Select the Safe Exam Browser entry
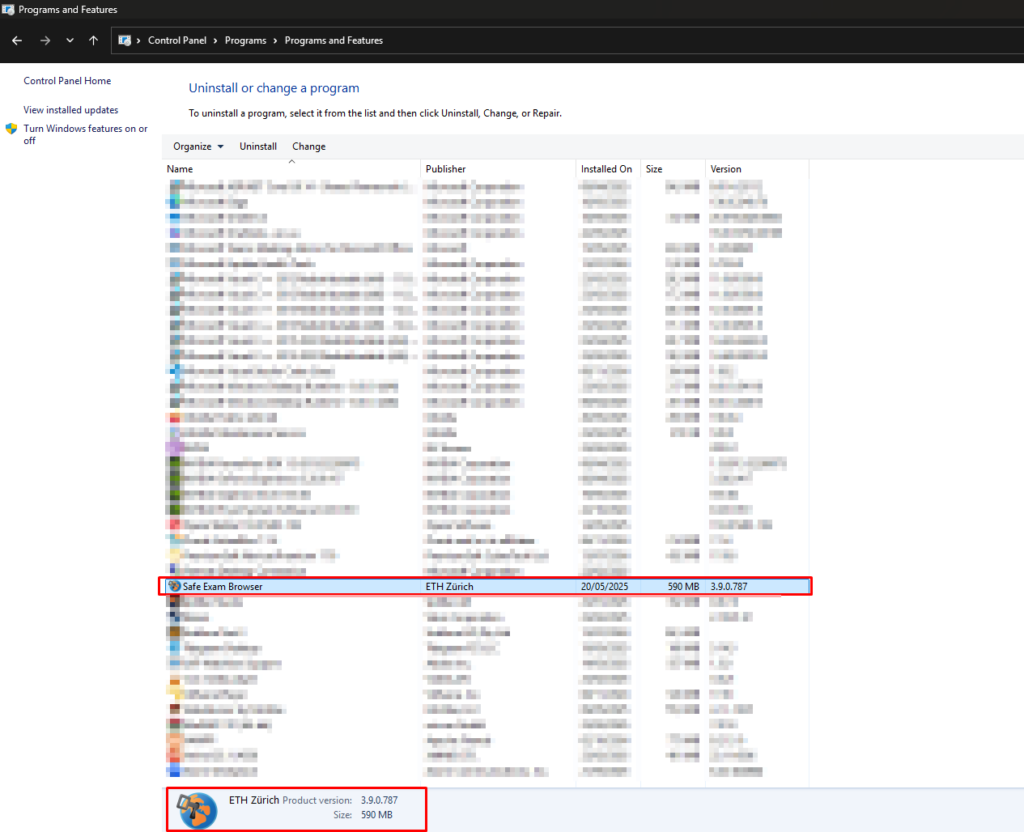 (485, 586)
